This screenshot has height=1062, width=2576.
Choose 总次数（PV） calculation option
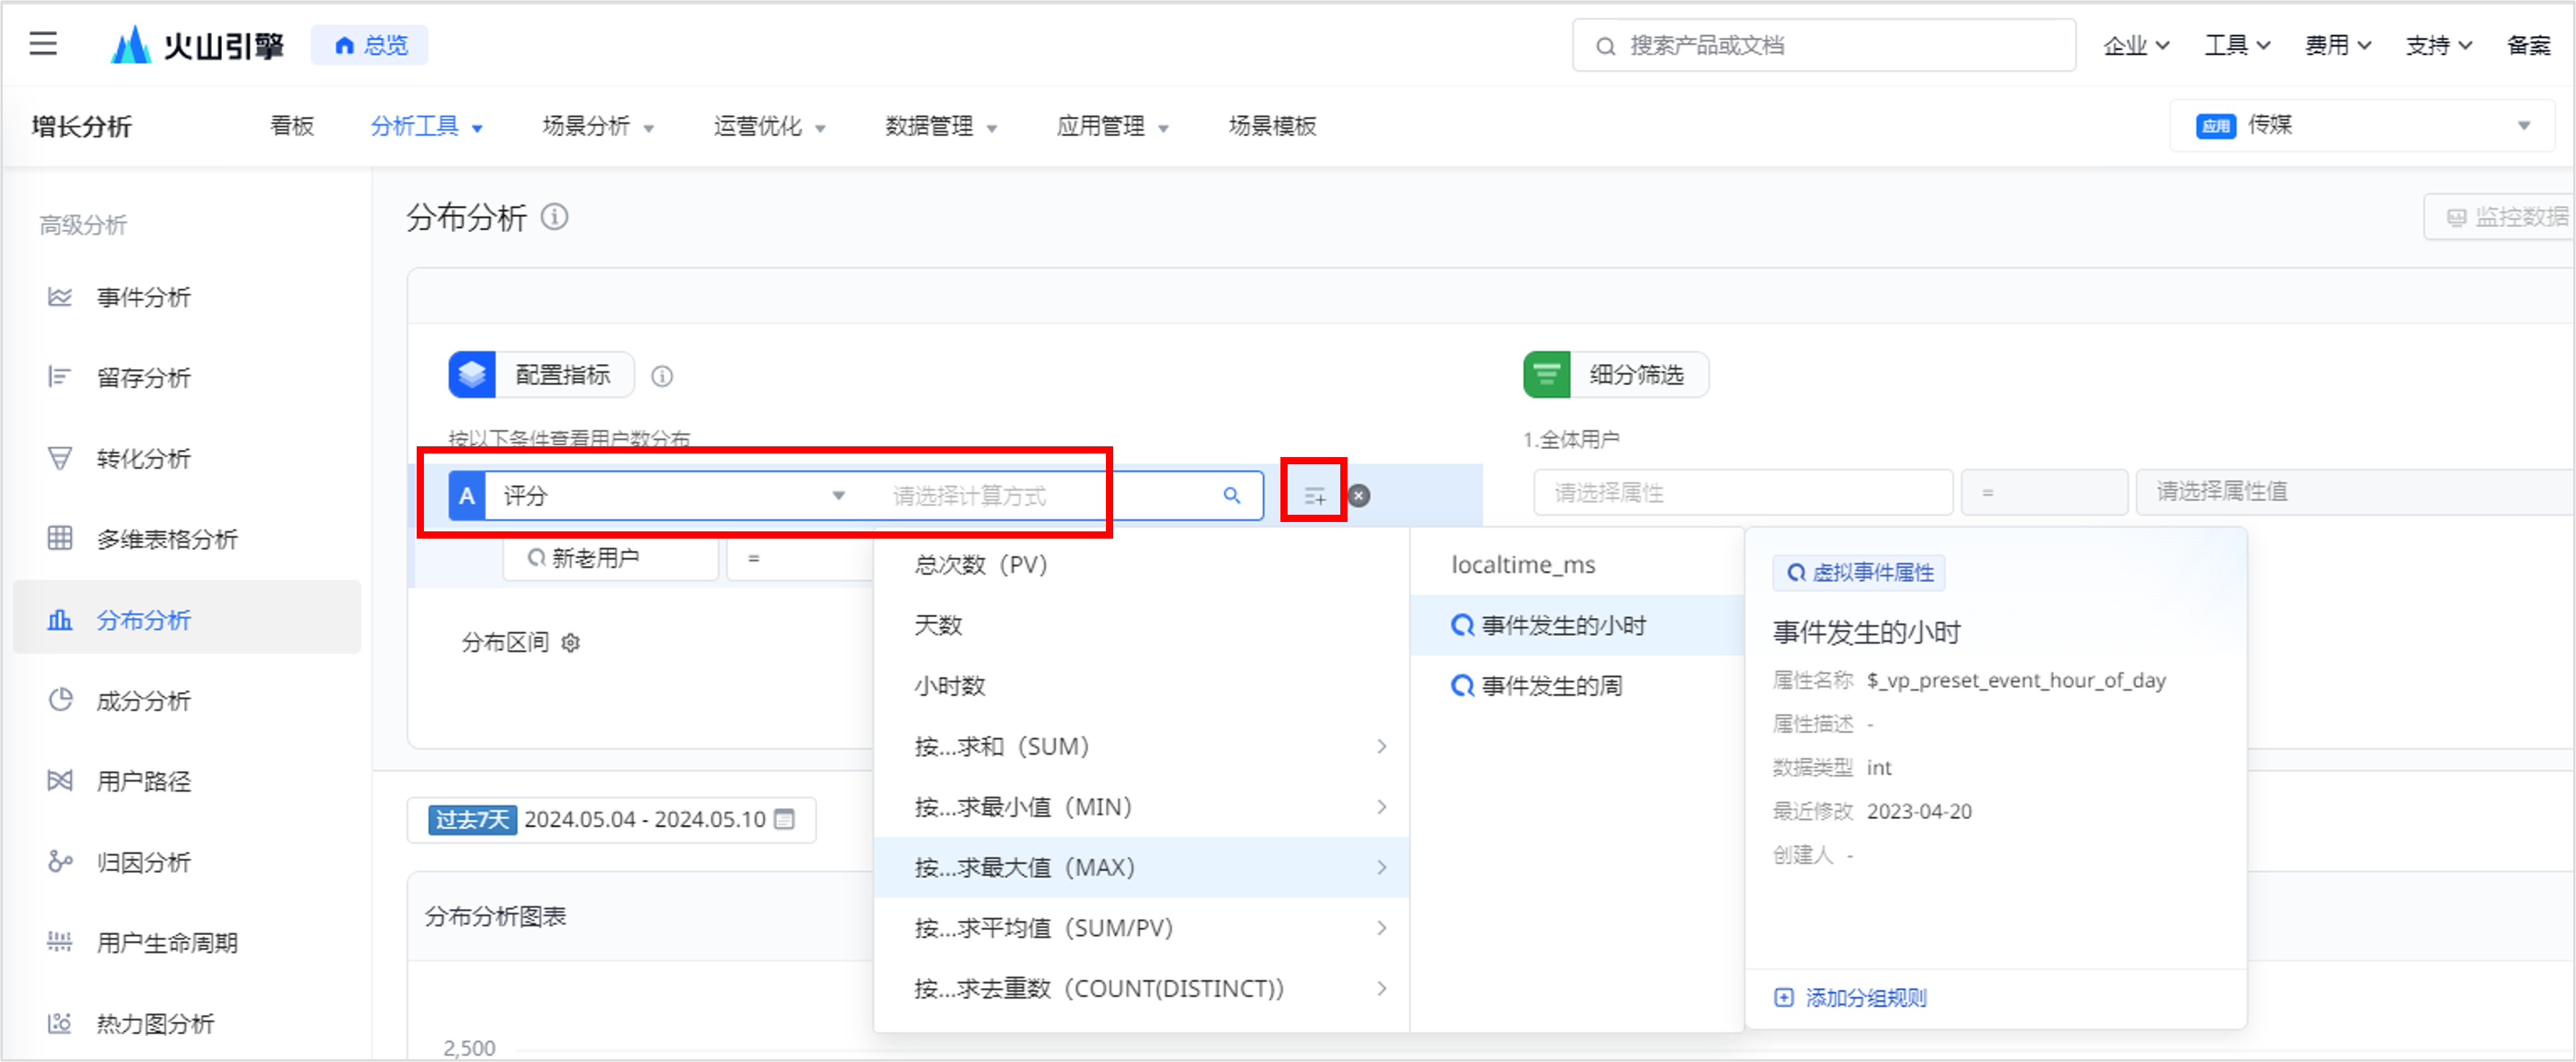click(1142, 565)
